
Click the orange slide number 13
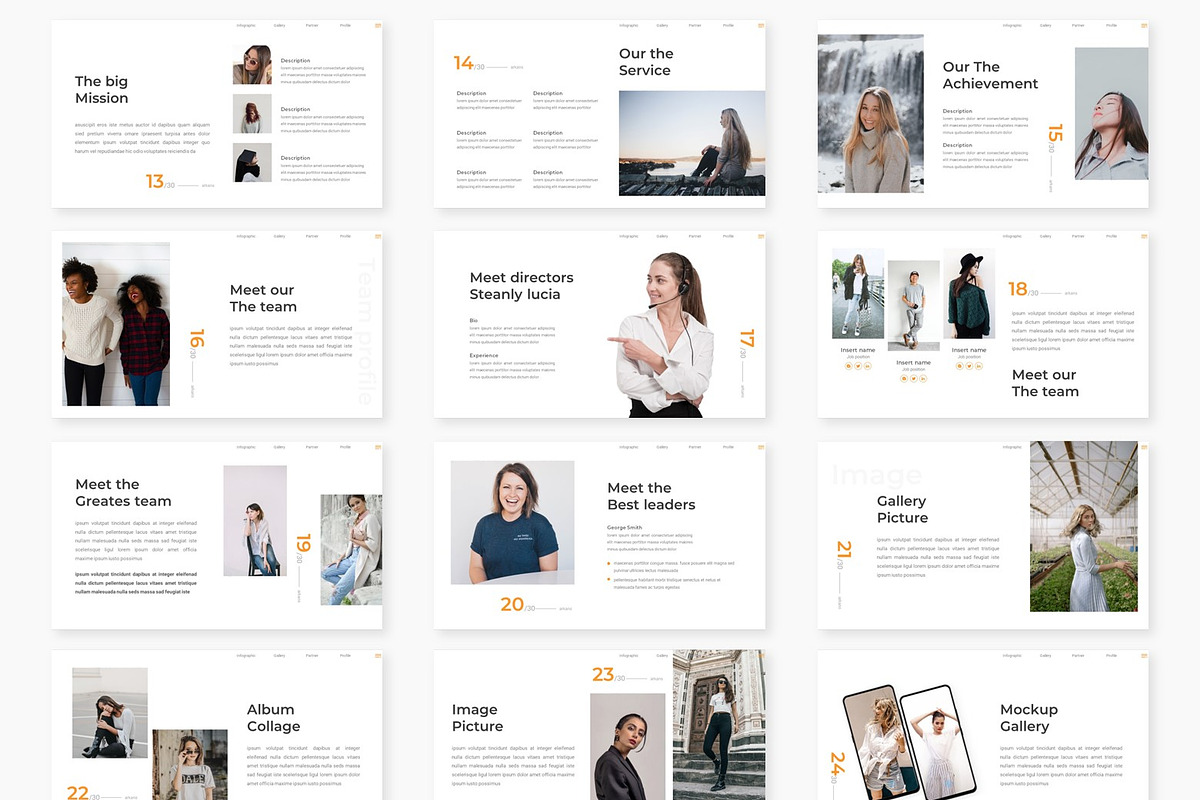point(154,181)
